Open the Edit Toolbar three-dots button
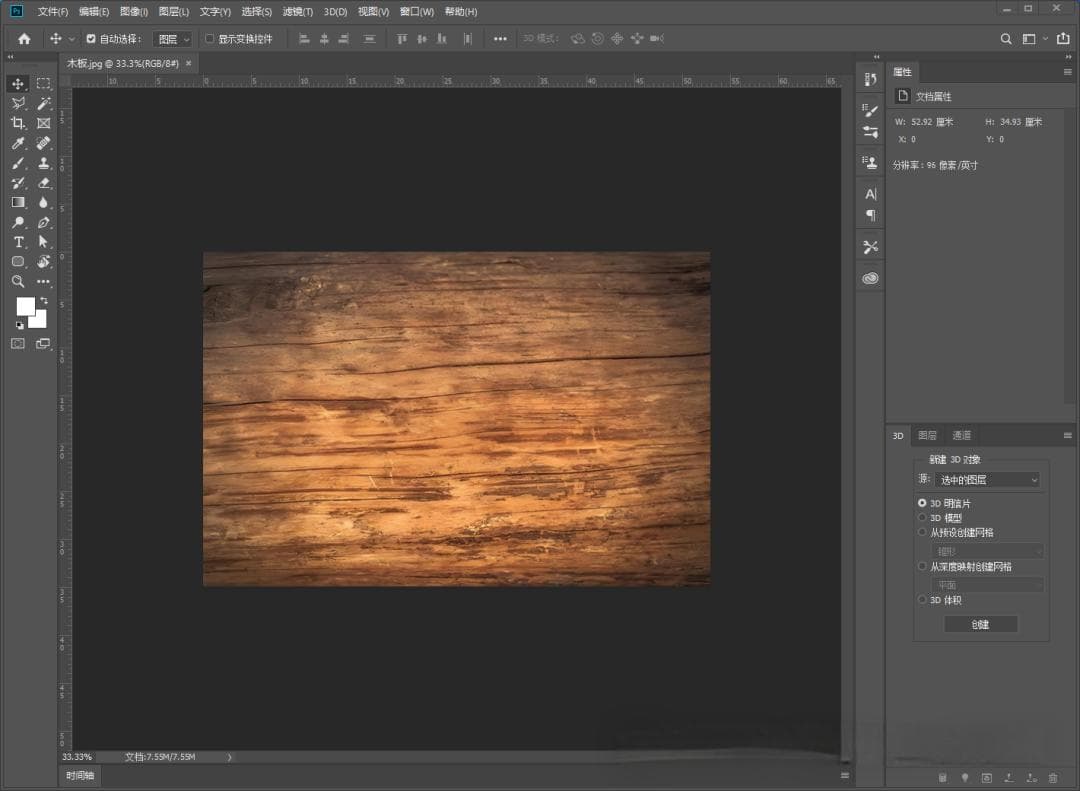Image resolution: width=1080 pixels, height=791 pixels. point(43,282)
